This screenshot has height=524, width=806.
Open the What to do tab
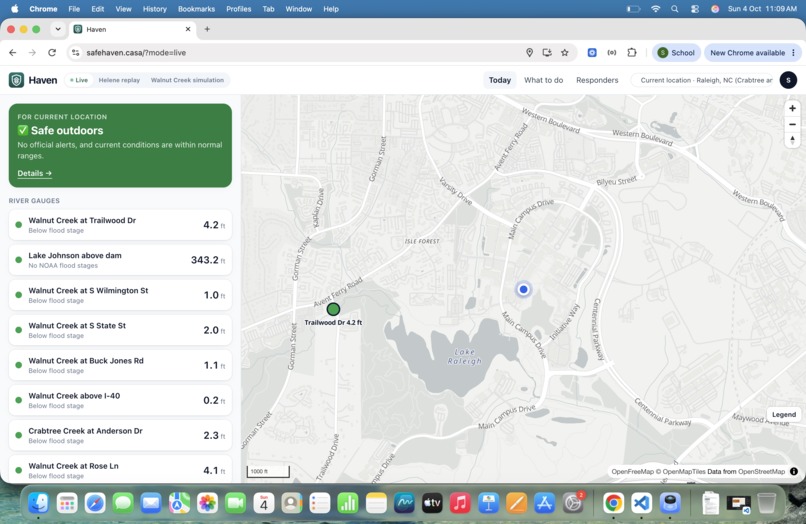[x=543, y=80]
